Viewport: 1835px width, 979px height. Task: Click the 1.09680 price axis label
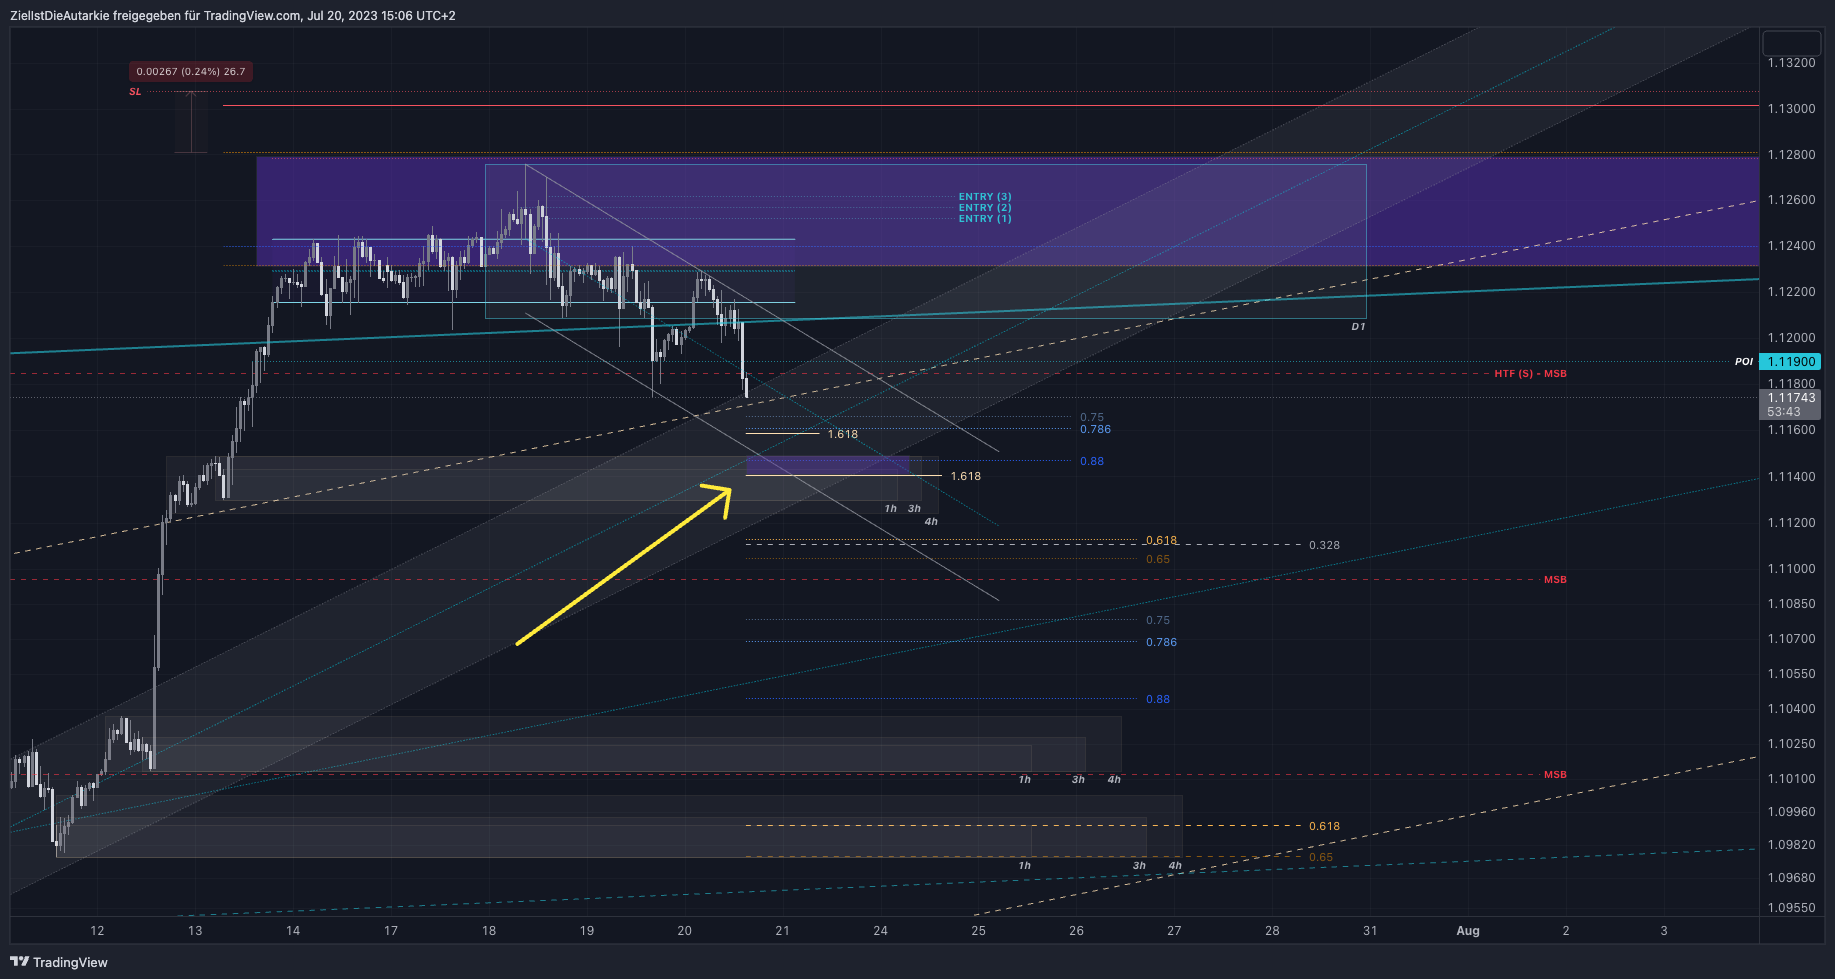click(x=1791, y=878)
